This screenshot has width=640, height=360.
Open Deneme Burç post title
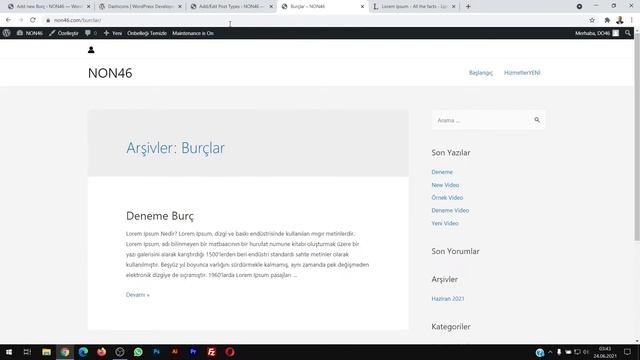pyautogui.click(x=160, y=216)
